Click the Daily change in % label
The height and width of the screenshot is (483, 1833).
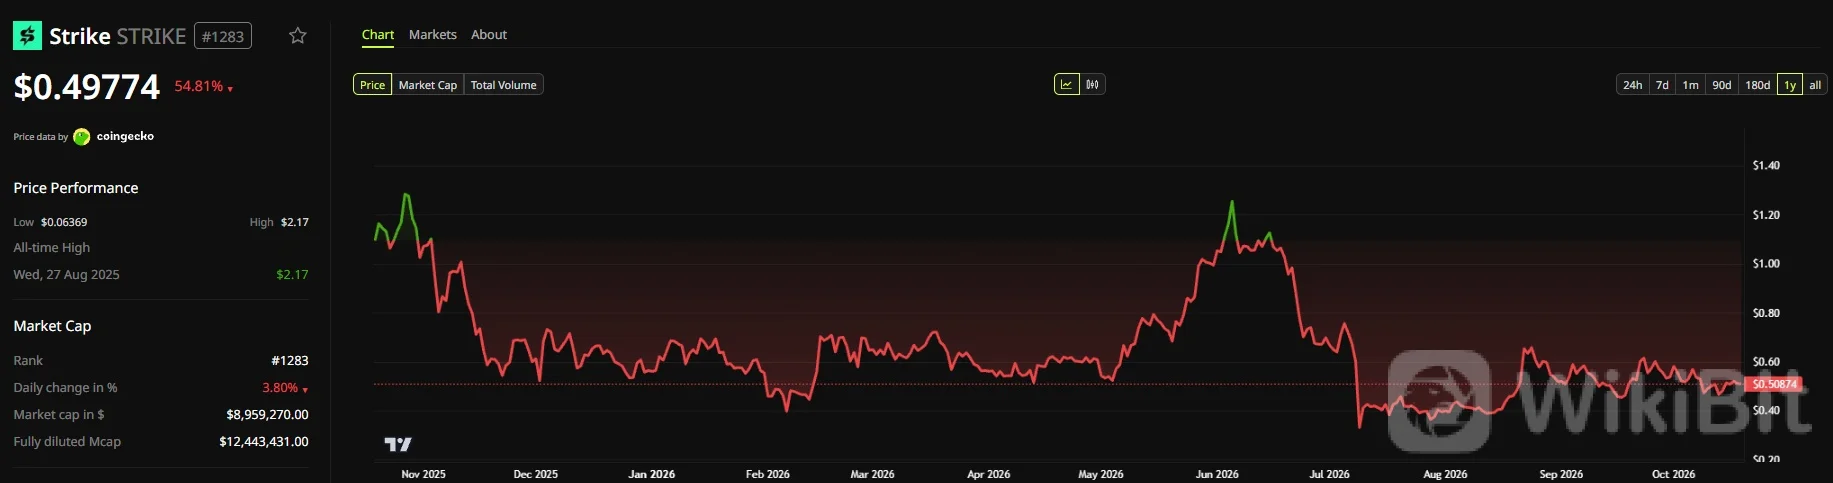(x=65, y=388)
